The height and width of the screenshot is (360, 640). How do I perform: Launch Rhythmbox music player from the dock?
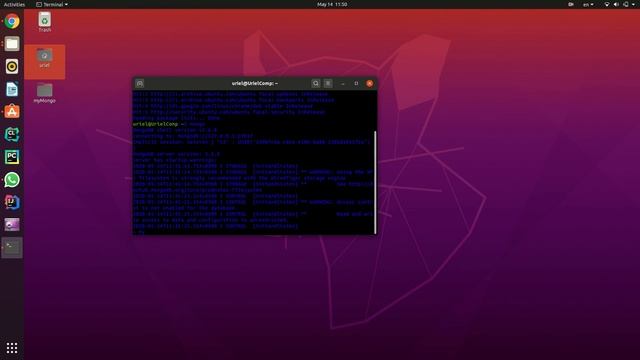pos(12,66)
